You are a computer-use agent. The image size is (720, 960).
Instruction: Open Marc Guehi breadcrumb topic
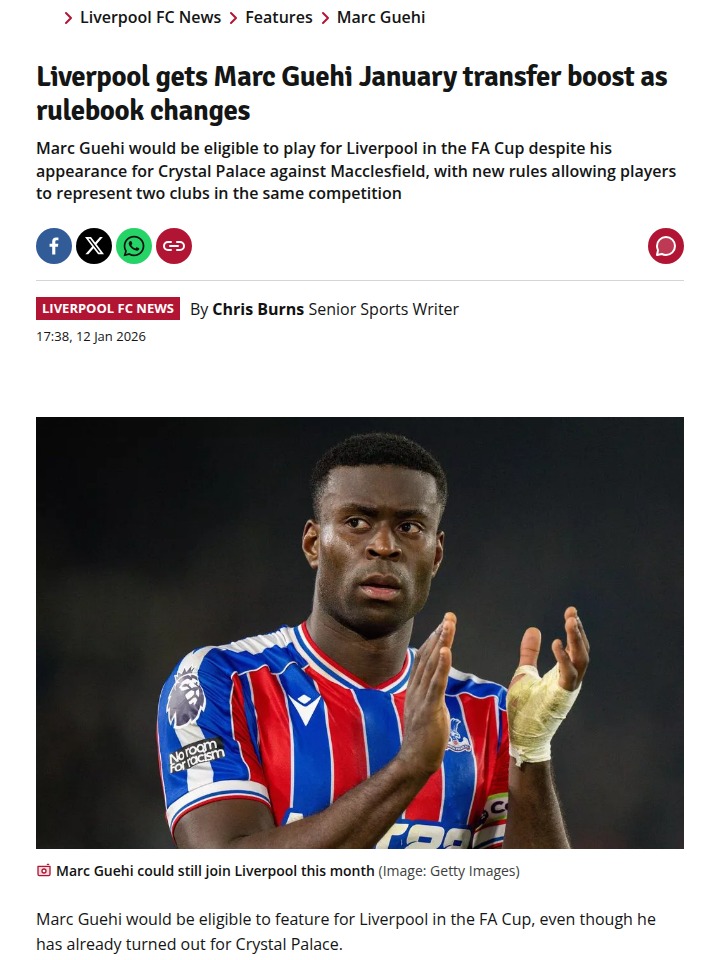[381, 17]
